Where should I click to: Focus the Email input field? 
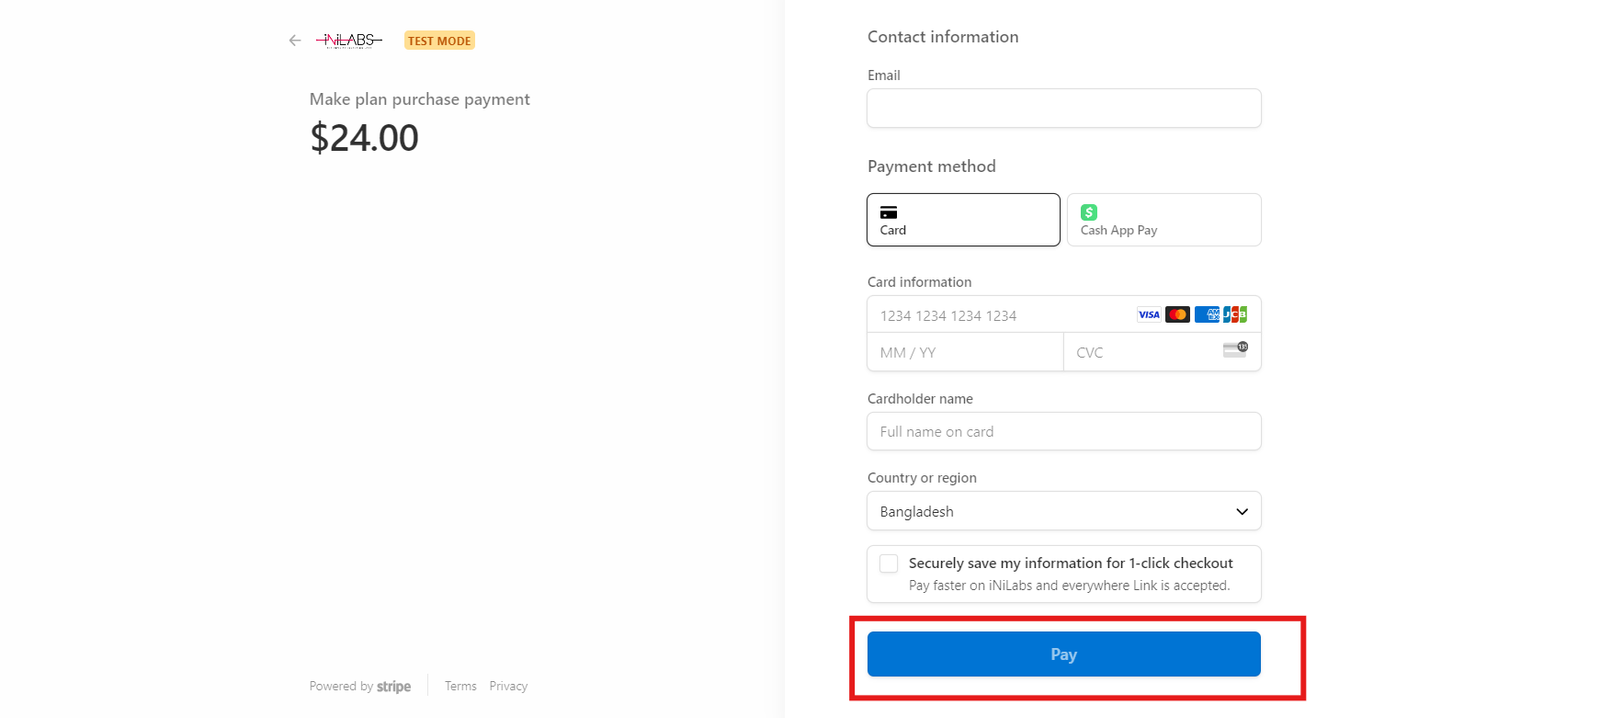(x=1064, y=108)
